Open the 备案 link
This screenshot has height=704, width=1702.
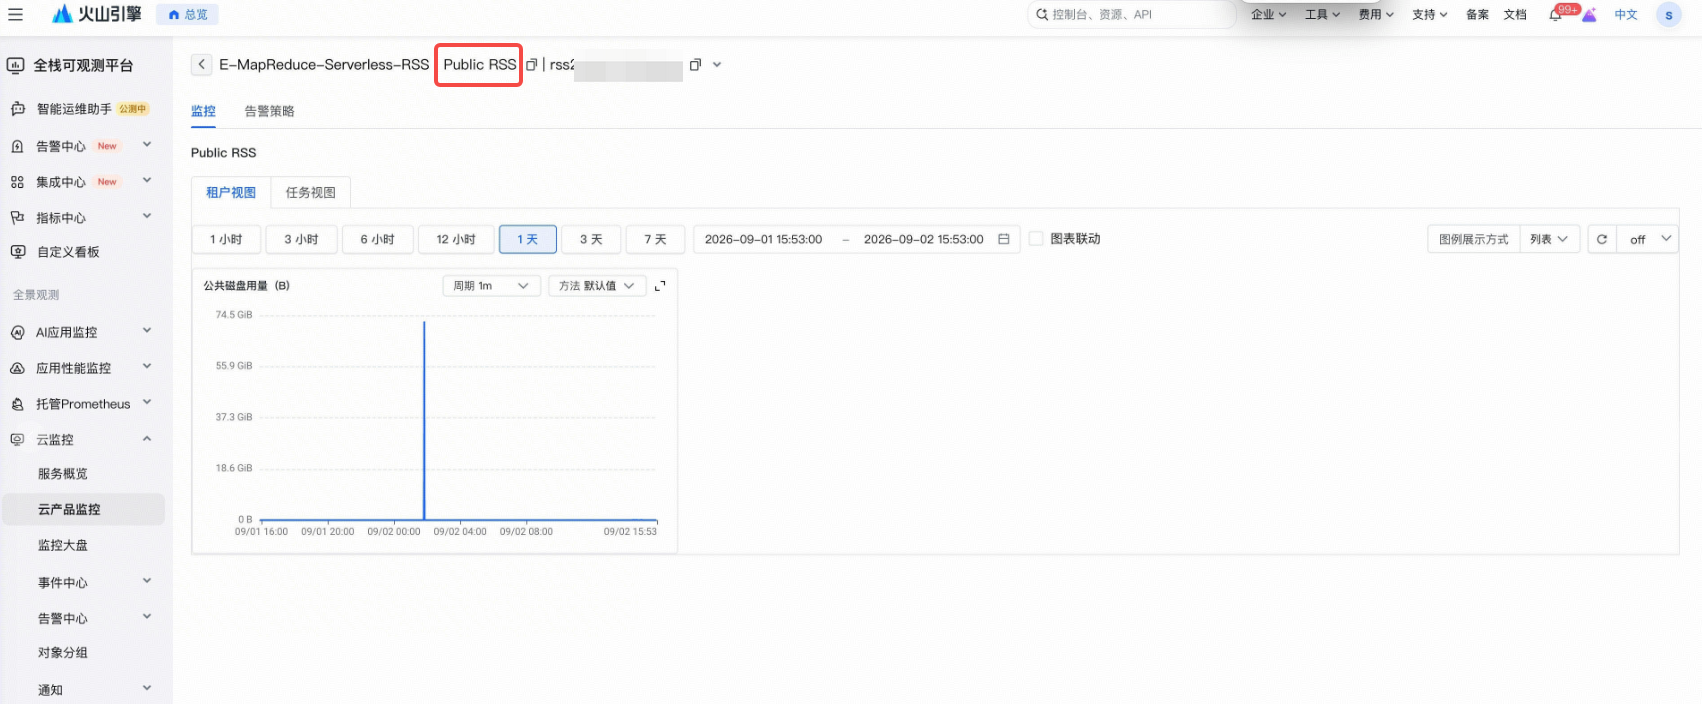(x=1477, y=15)
